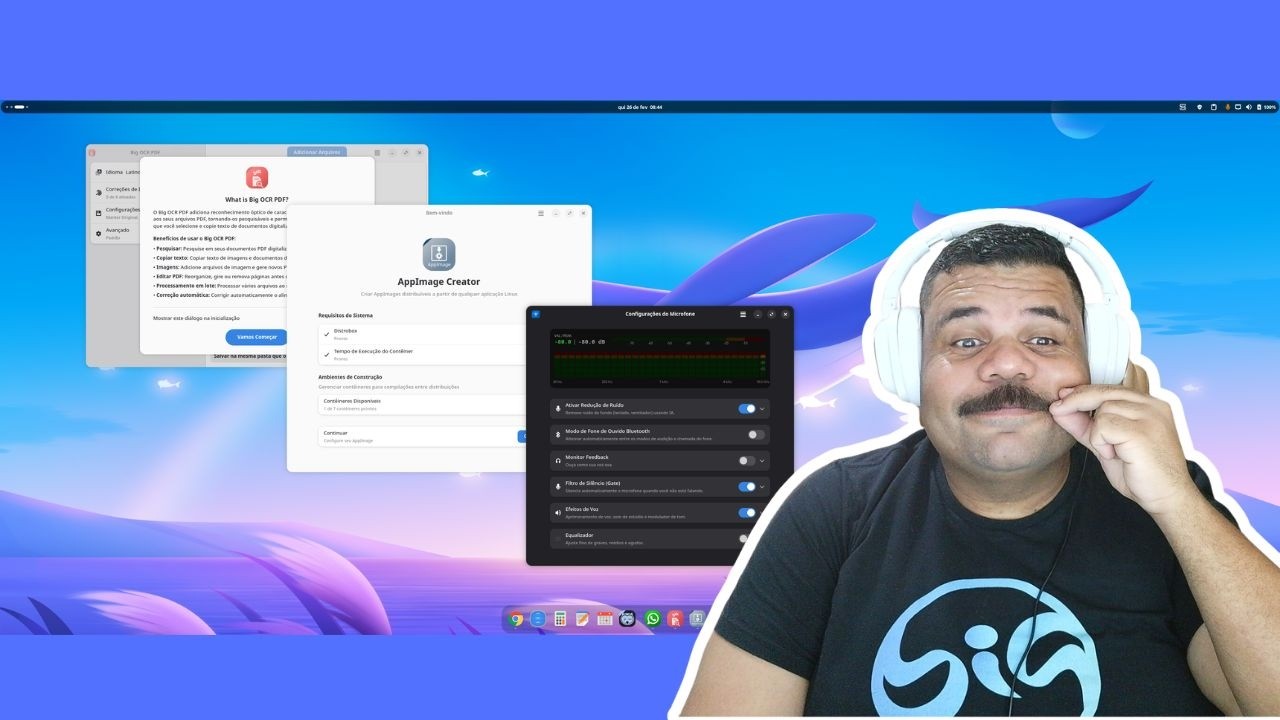Open Google Chrome from the dock

(516, 619)
